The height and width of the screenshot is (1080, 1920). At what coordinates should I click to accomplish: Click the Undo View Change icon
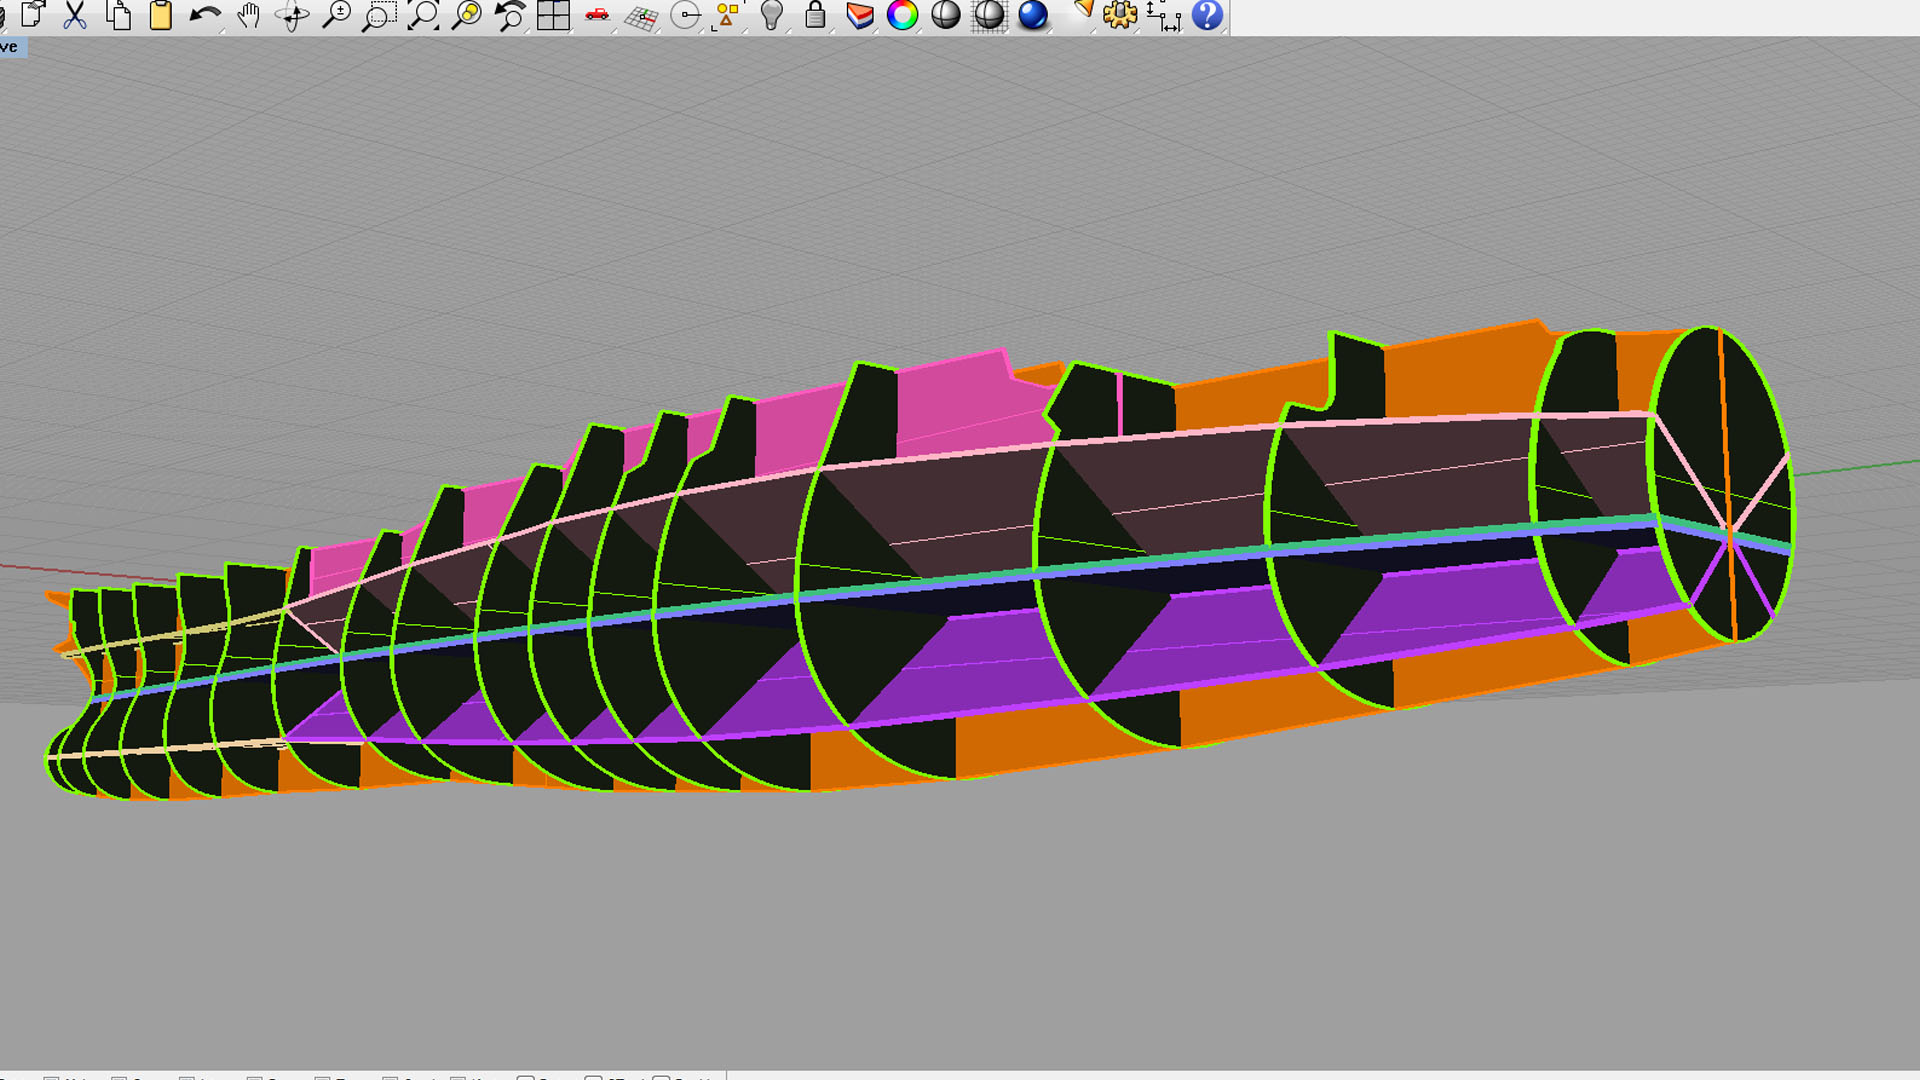coord(510,15)
